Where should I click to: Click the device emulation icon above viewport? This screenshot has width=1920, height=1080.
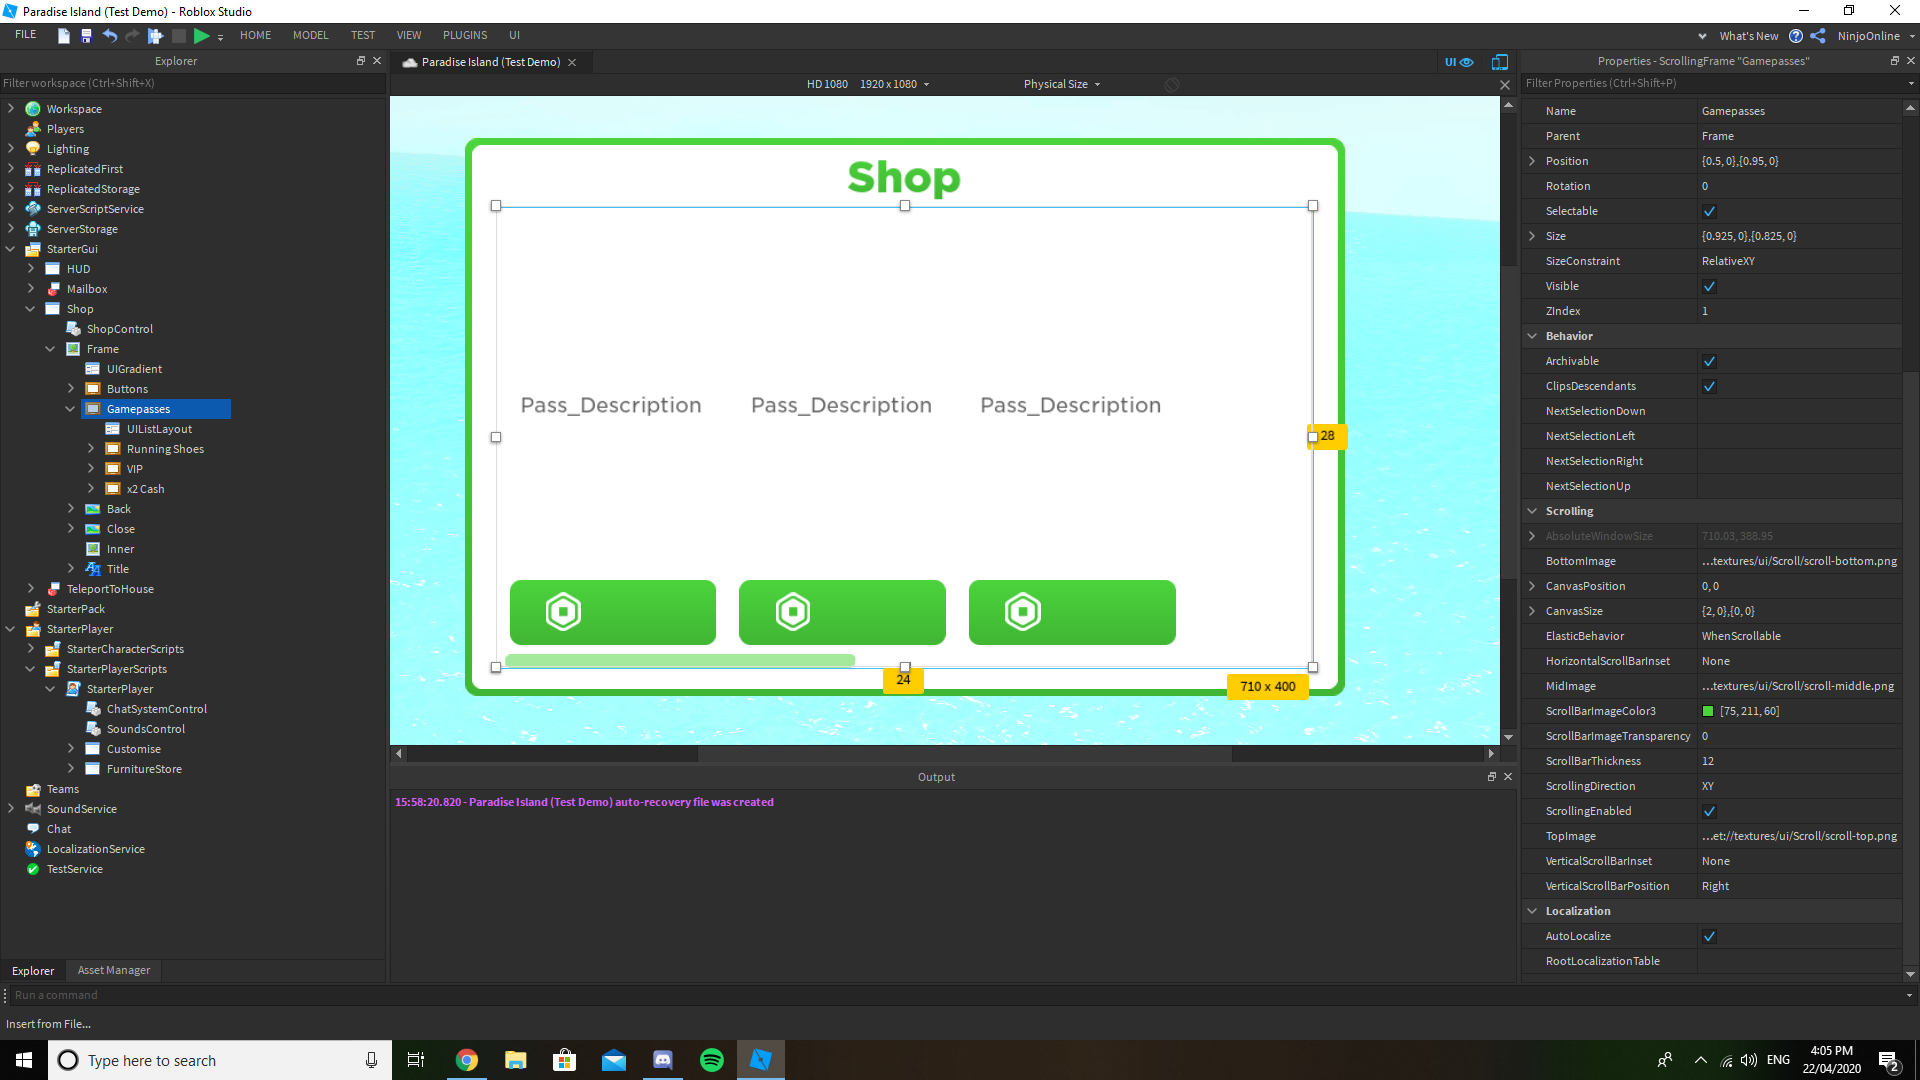(x=1499, y=62)
